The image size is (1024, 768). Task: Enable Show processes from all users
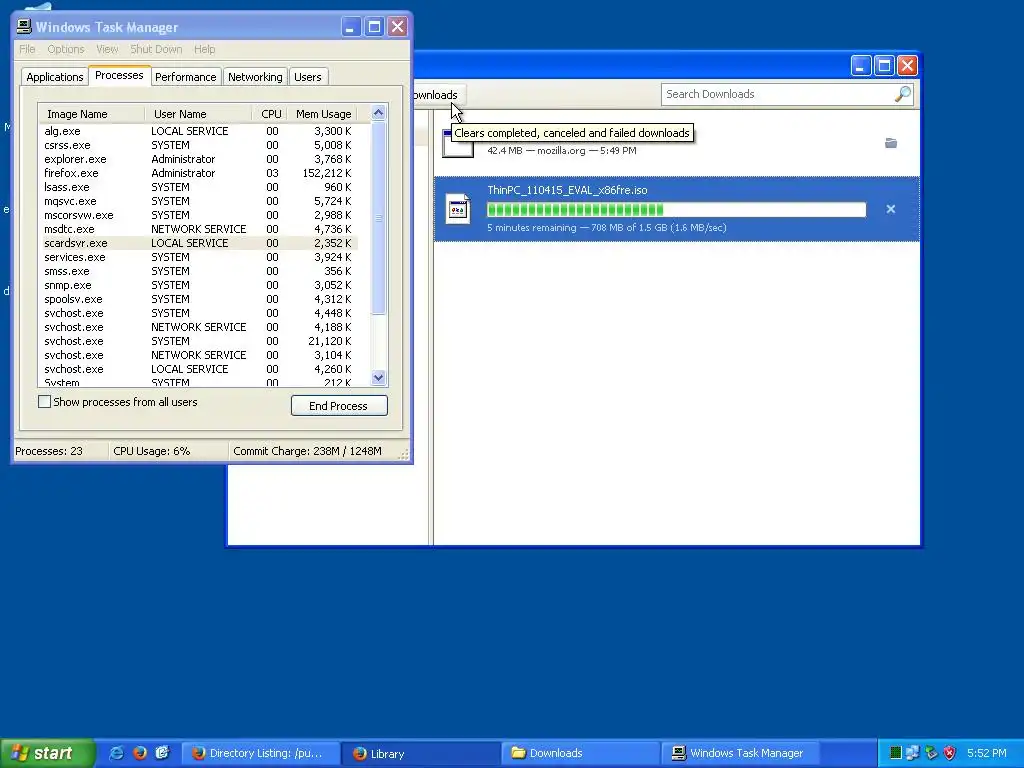(44, 402)
